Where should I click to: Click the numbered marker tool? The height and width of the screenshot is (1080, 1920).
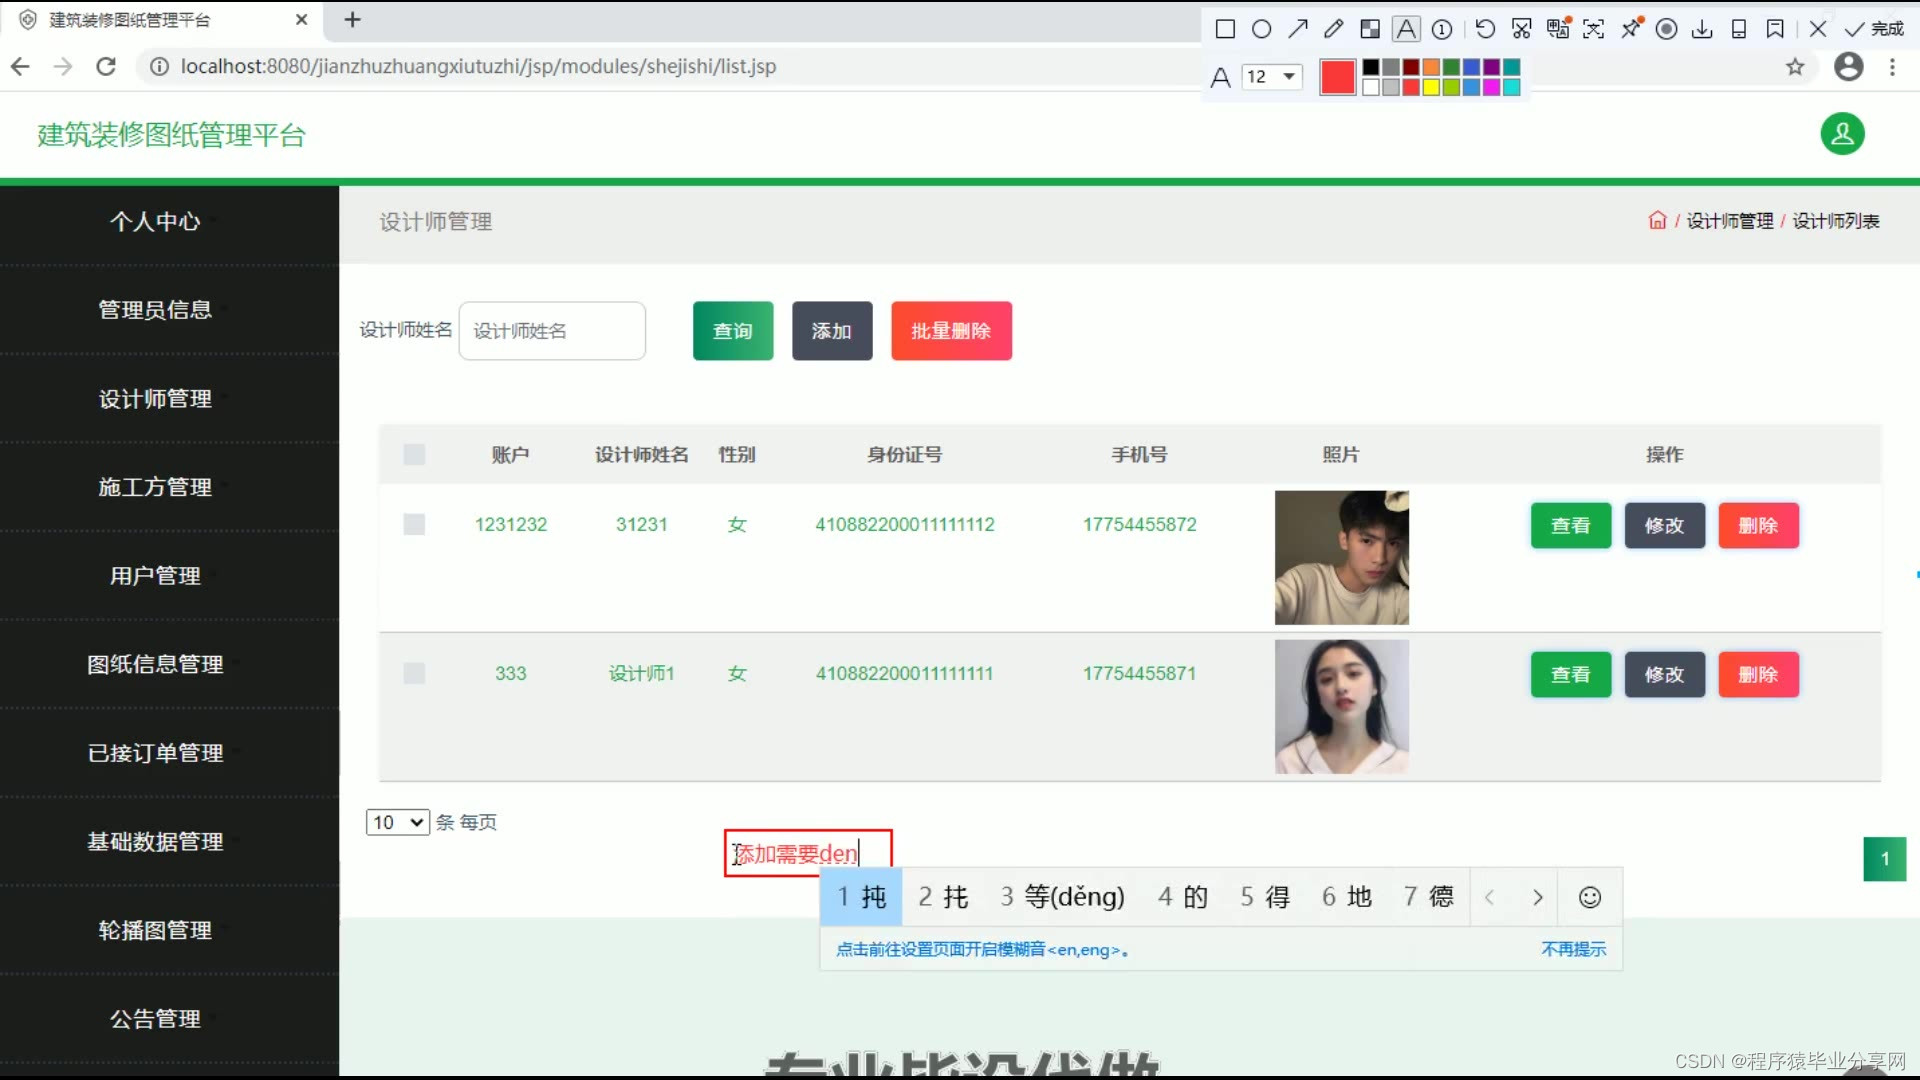pos(1442,29)
